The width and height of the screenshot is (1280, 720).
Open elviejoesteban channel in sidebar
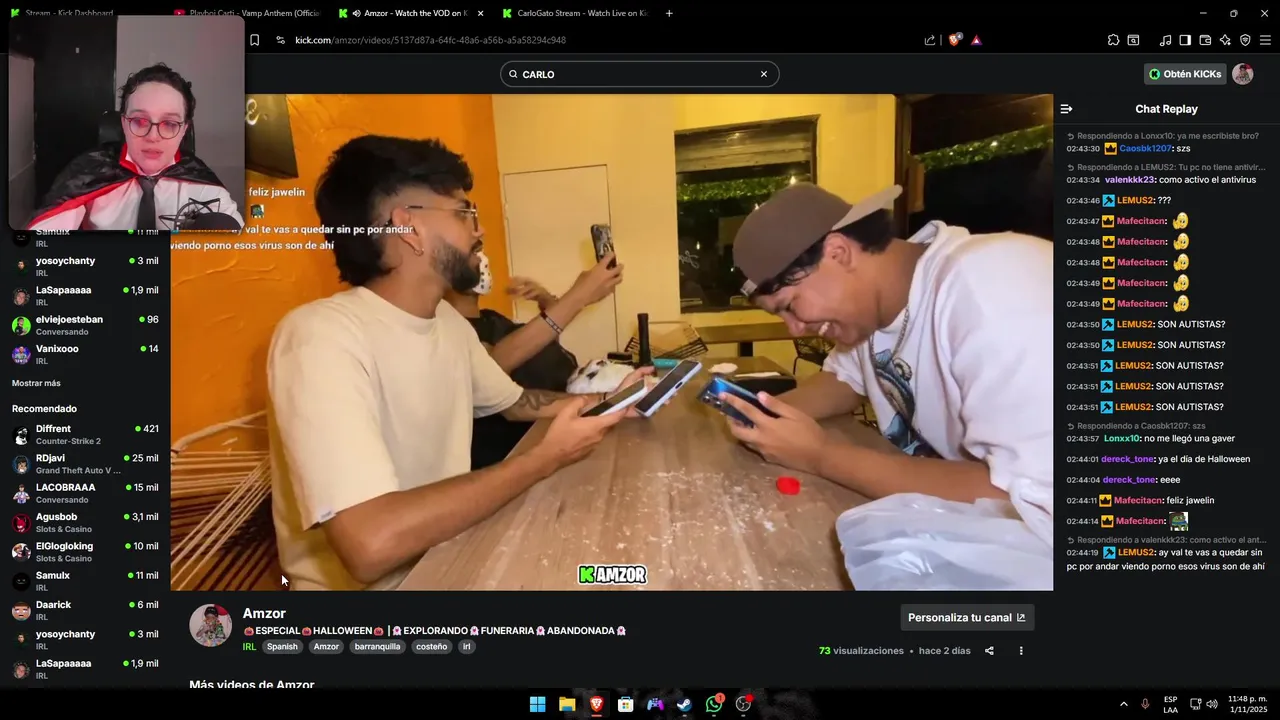[85, 325]
